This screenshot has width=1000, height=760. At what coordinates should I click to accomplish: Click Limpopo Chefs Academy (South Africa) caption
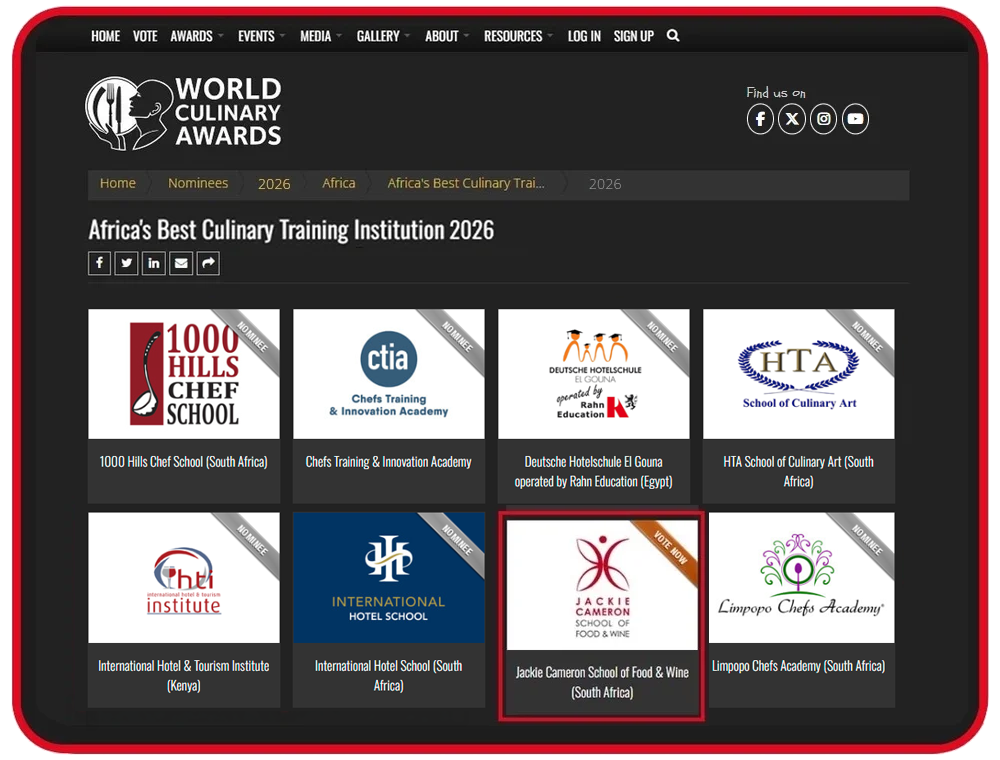coord(798,666)
